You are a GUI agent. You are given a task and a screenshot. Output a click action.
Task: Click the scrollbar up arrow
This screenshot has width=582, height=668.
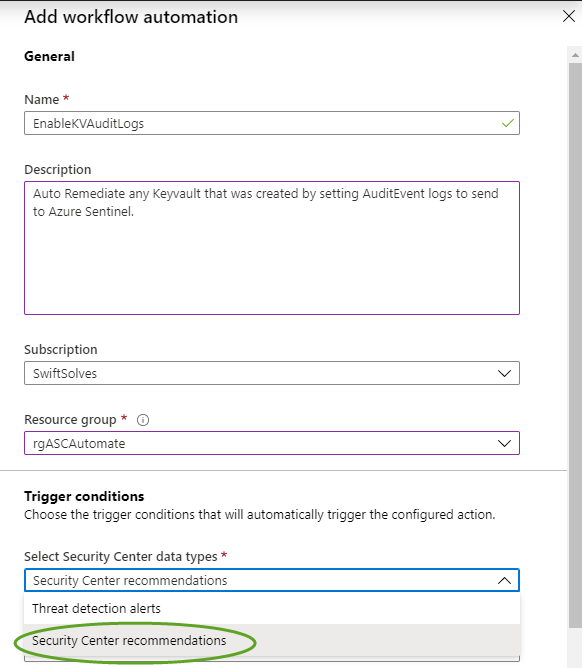(x=575, y=55)
